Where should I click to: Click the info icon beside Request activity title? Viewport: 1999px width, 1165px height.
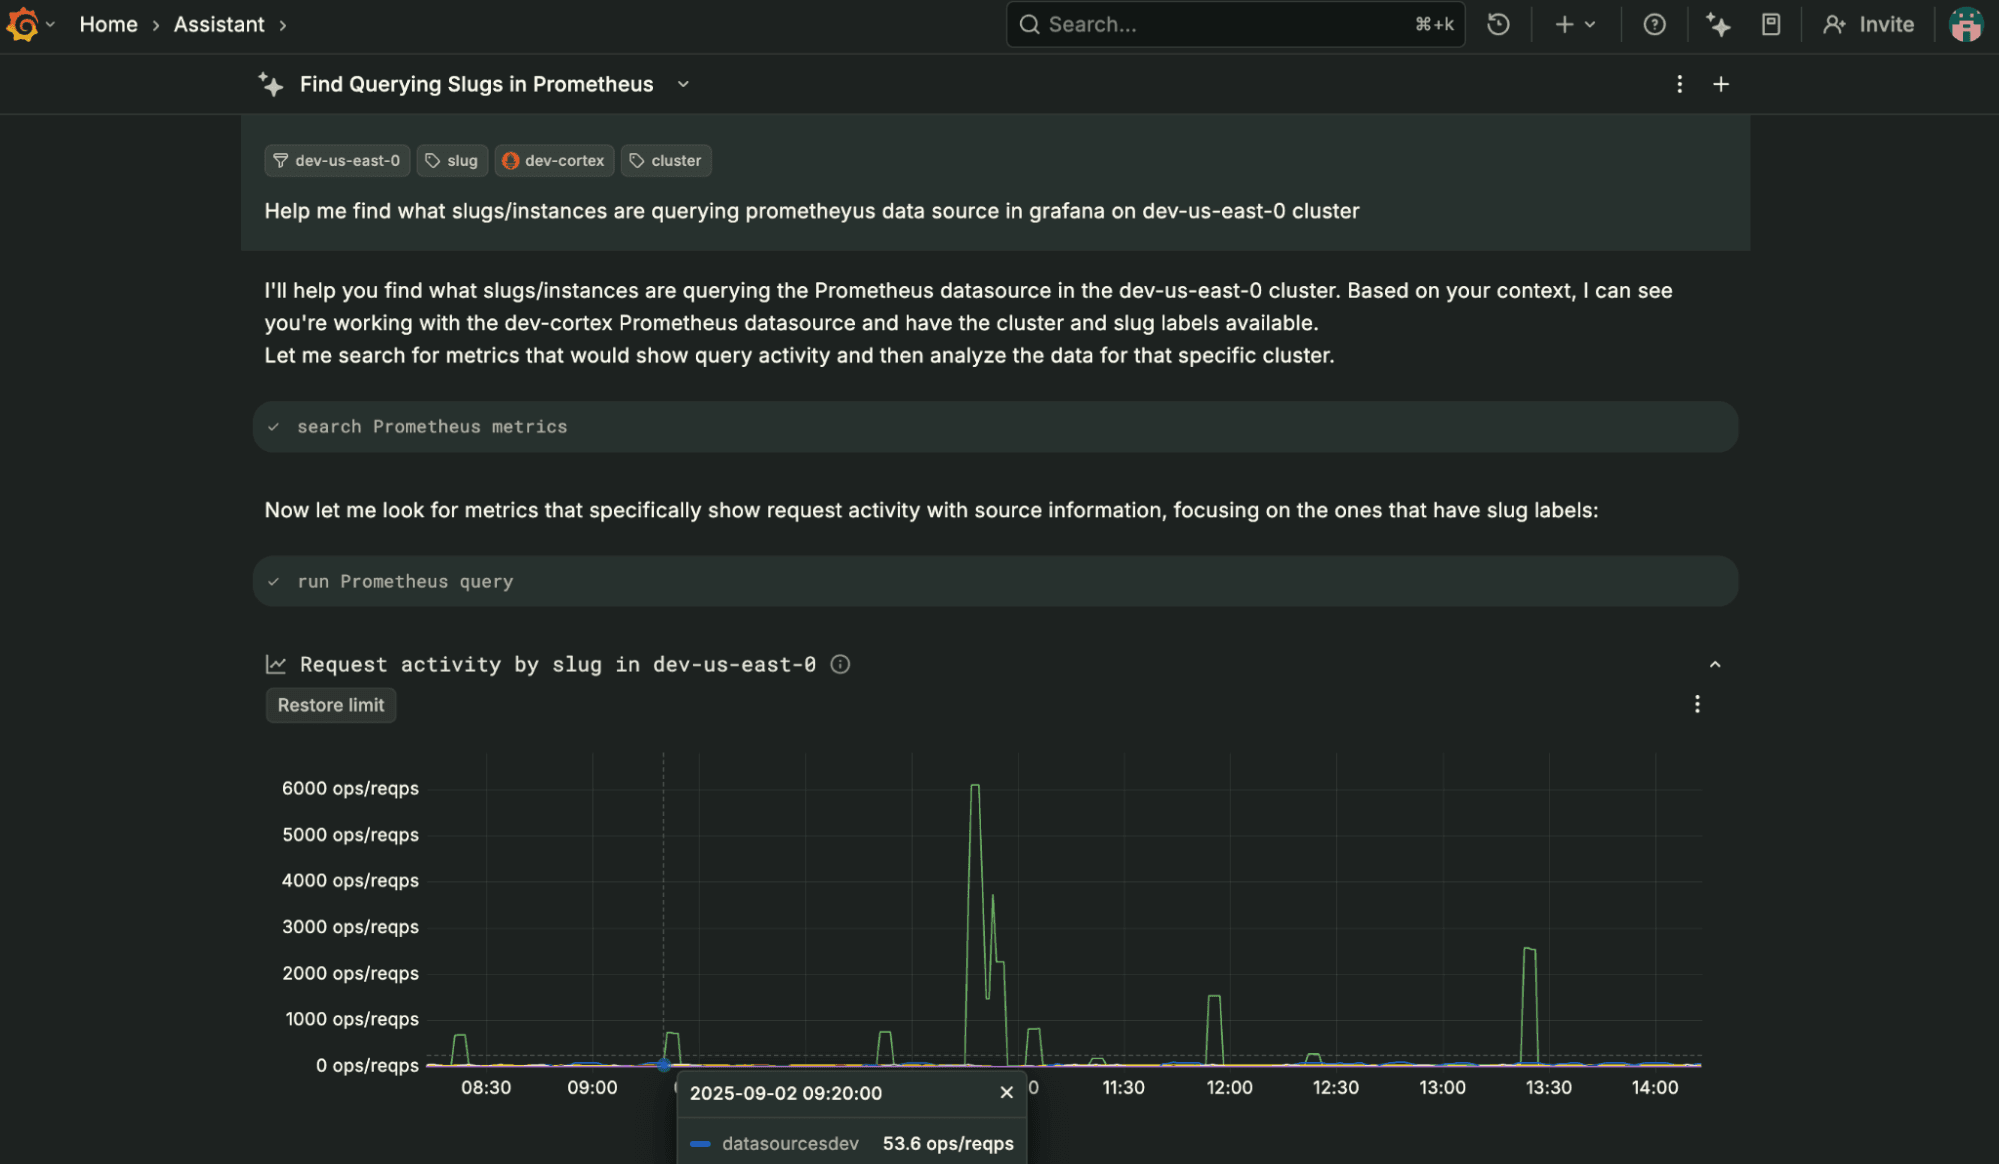point(840,664)
